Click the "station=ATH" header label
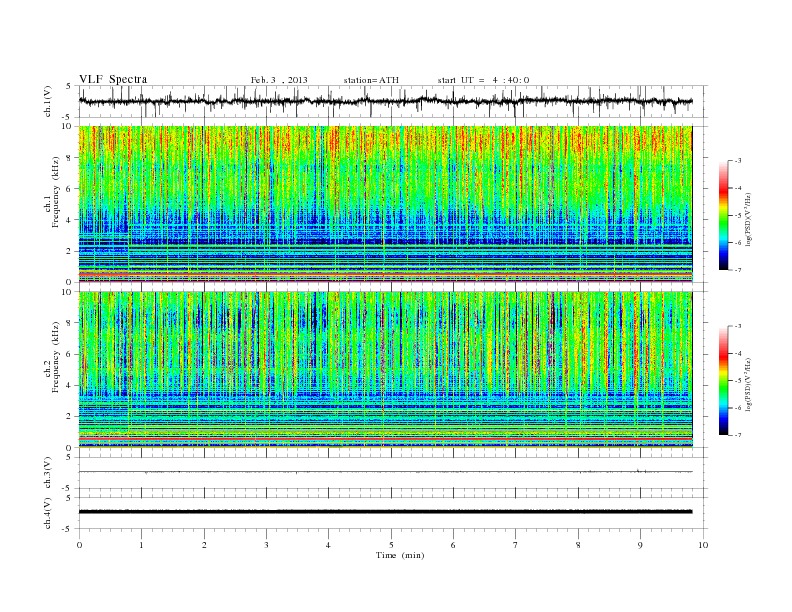 [371, 80]
